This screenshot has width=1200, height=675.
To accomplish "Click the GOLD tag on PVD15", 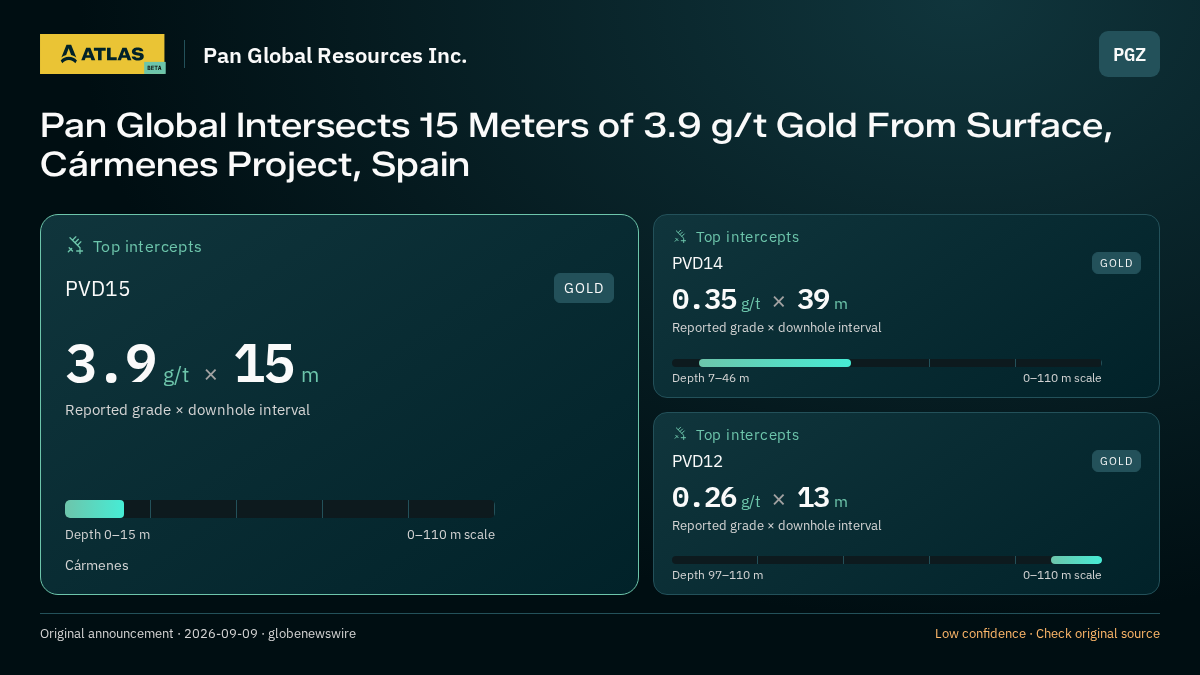I will (584, 288).
